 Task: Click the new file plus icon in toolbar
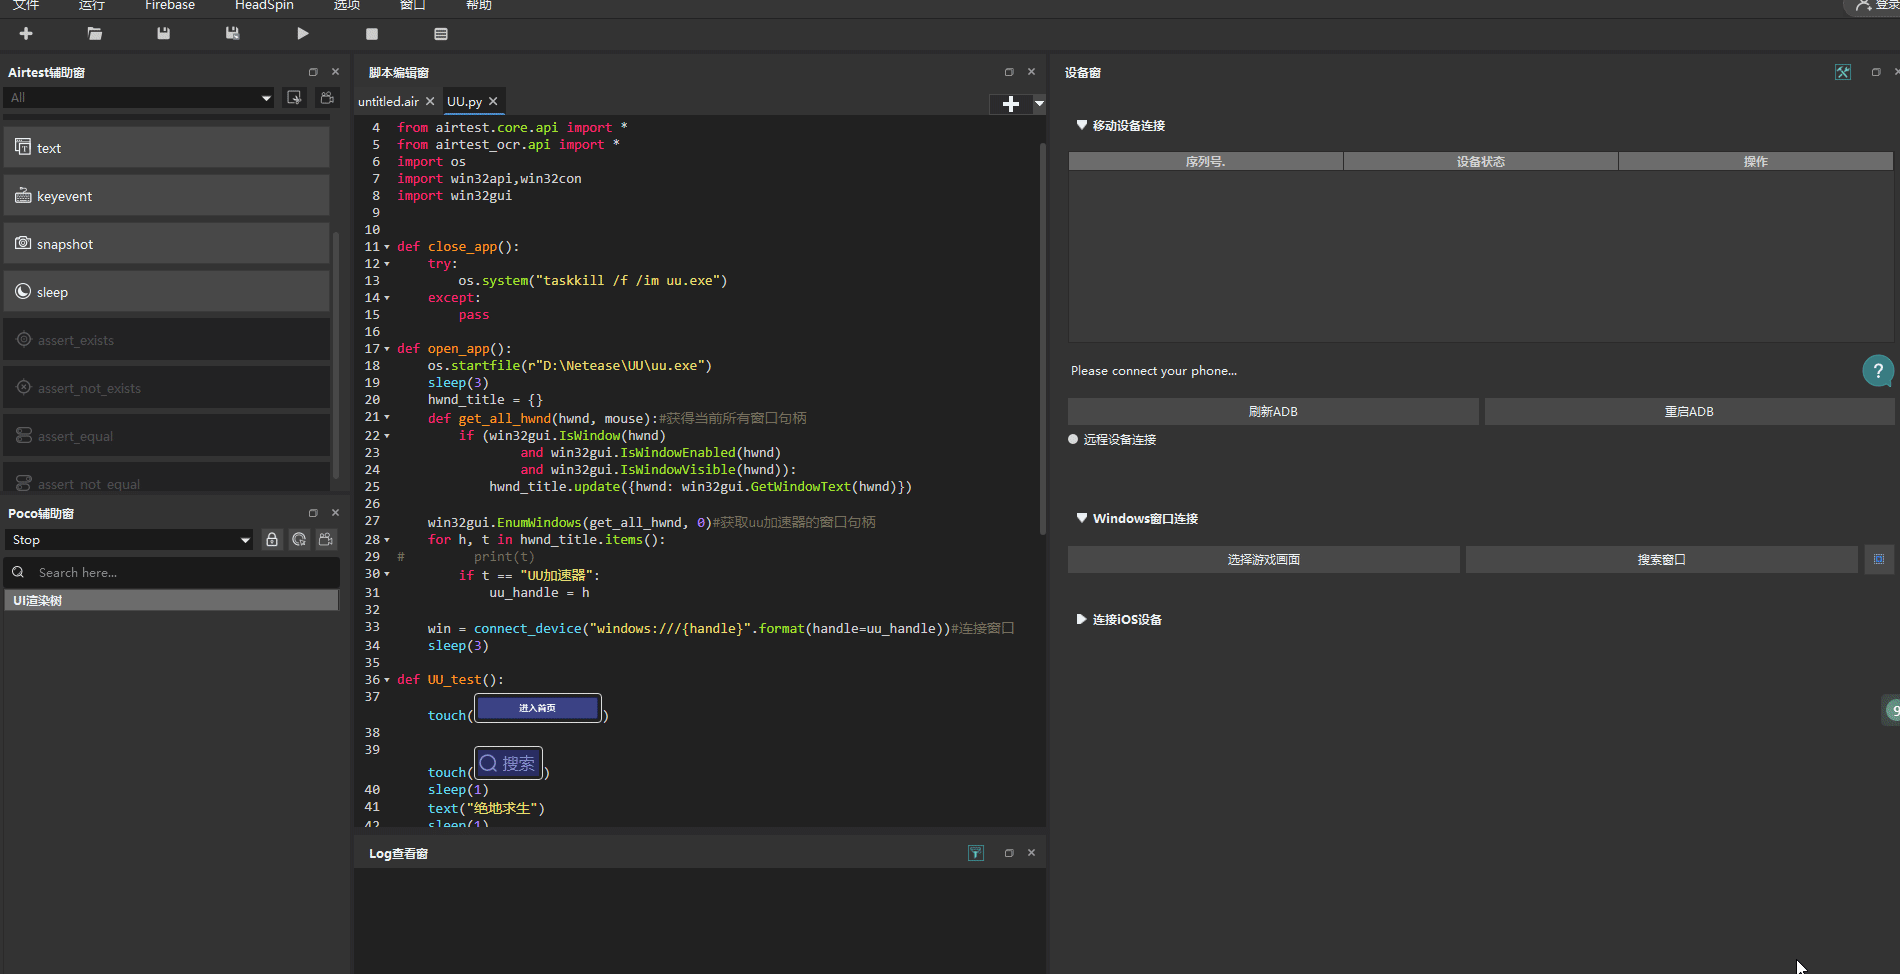click(x=26, y=33)
